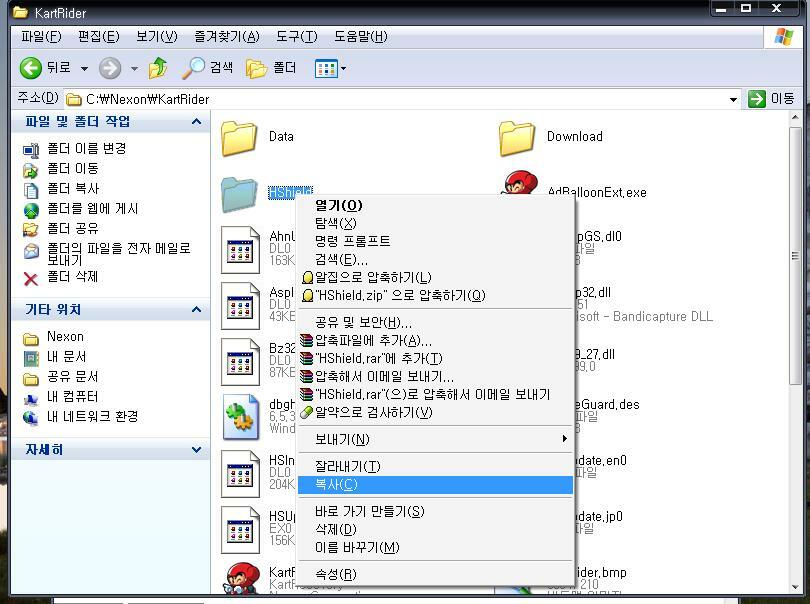Open the 즐겨찾기(A) menu
Viewport: 810px width, 604px height.
(227, 37)
